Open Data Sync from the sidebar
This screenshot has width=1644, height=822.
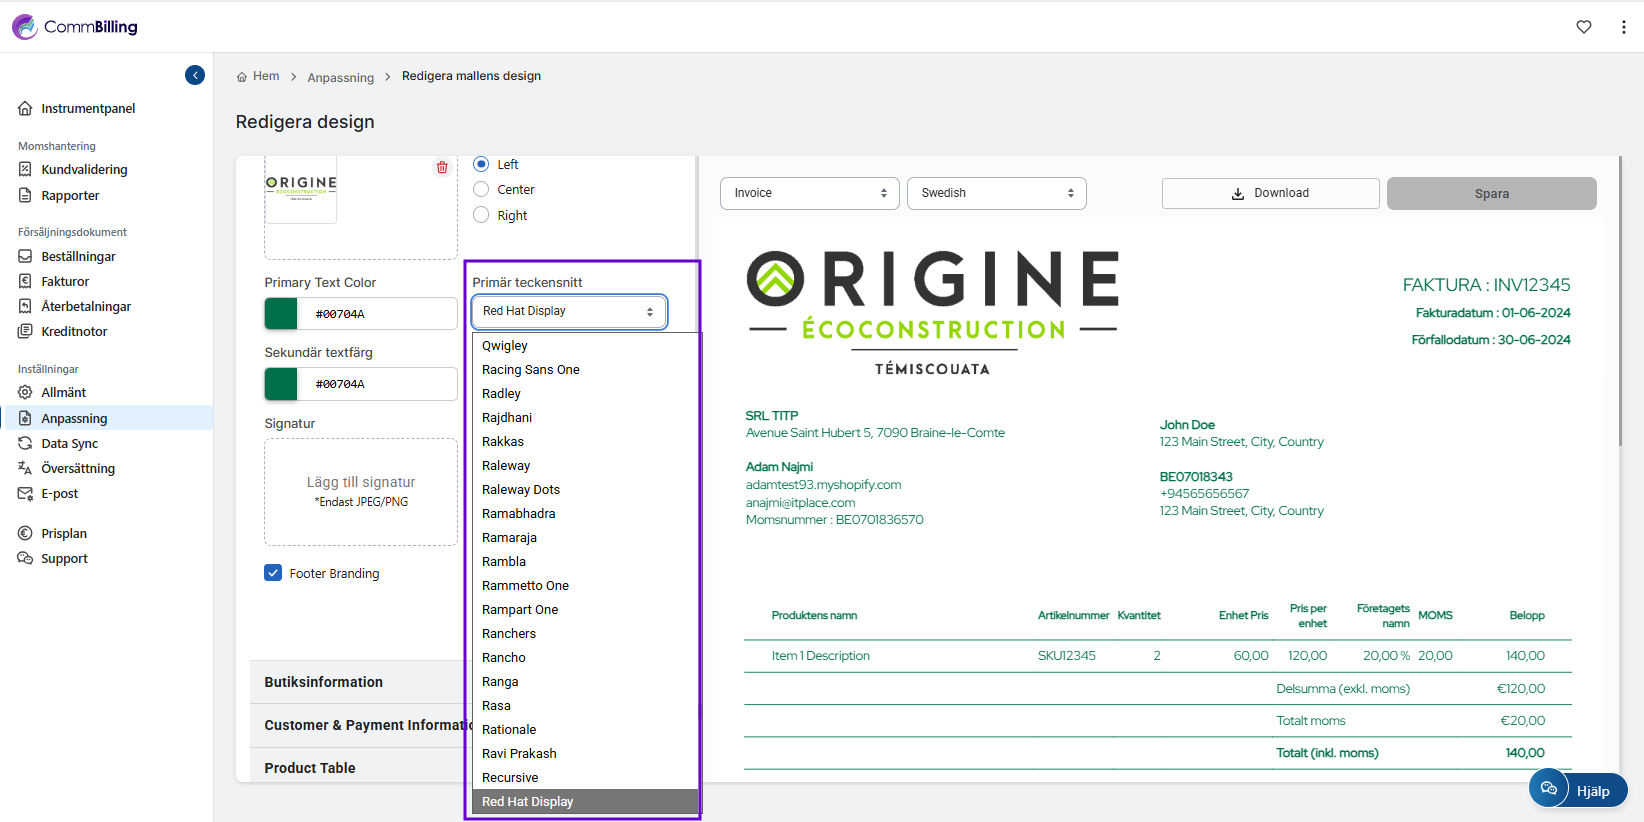tap(69, 444)
